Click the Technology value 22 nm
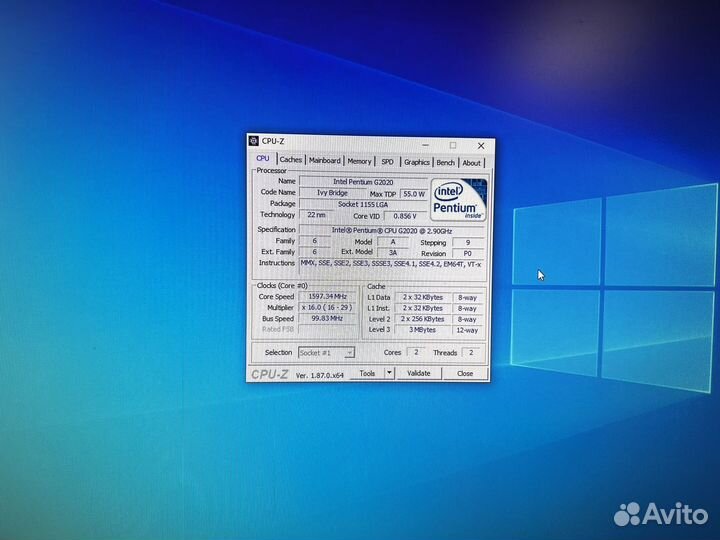Screen dimensions: 720x540 tap(316, 215)
